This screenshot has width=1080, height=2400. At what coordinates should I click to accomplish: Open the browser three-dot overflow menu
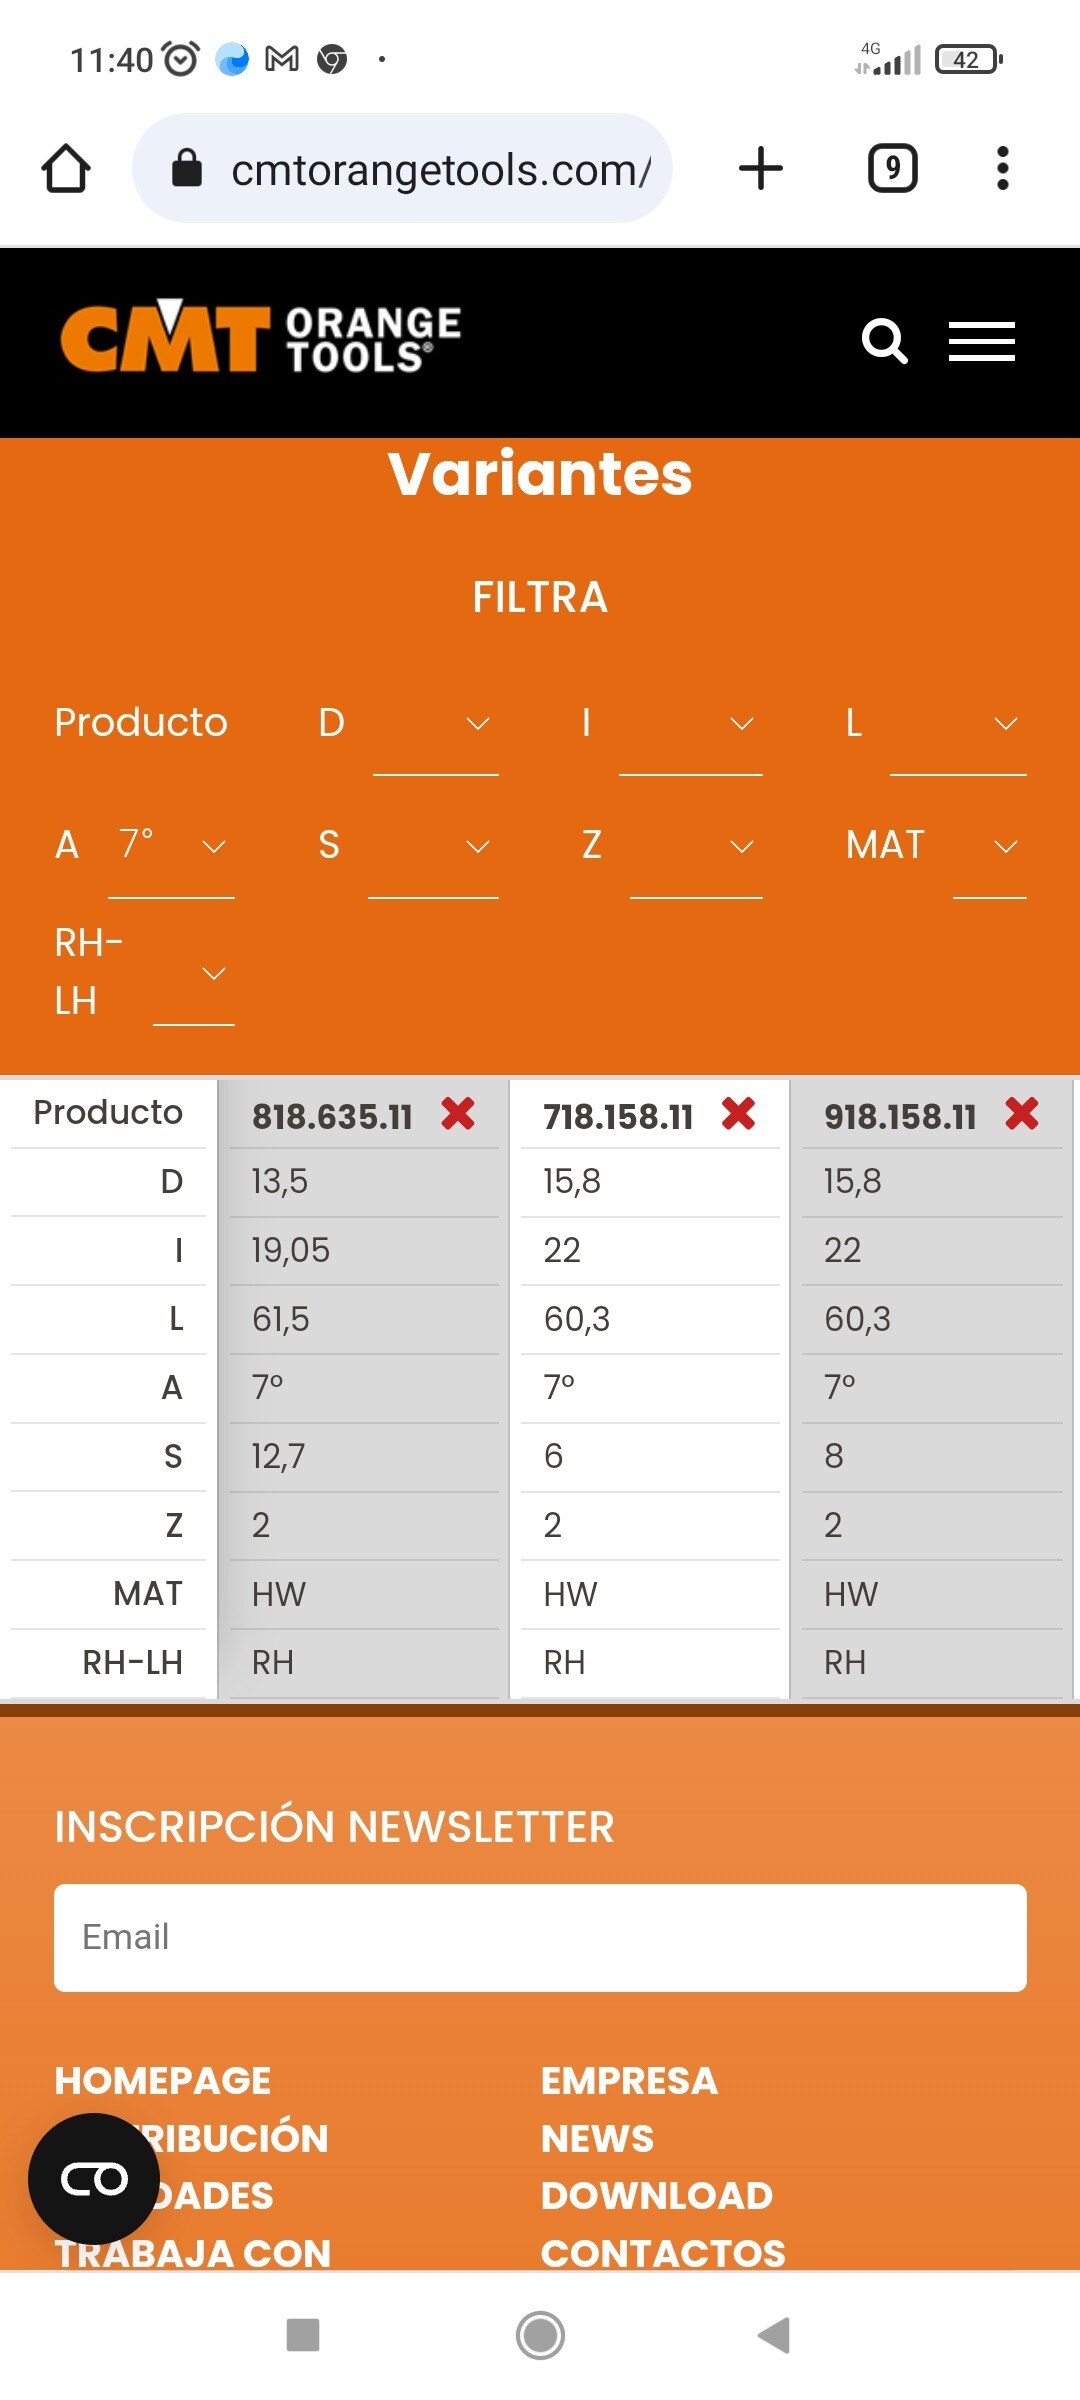click(x=1002, y=168)
